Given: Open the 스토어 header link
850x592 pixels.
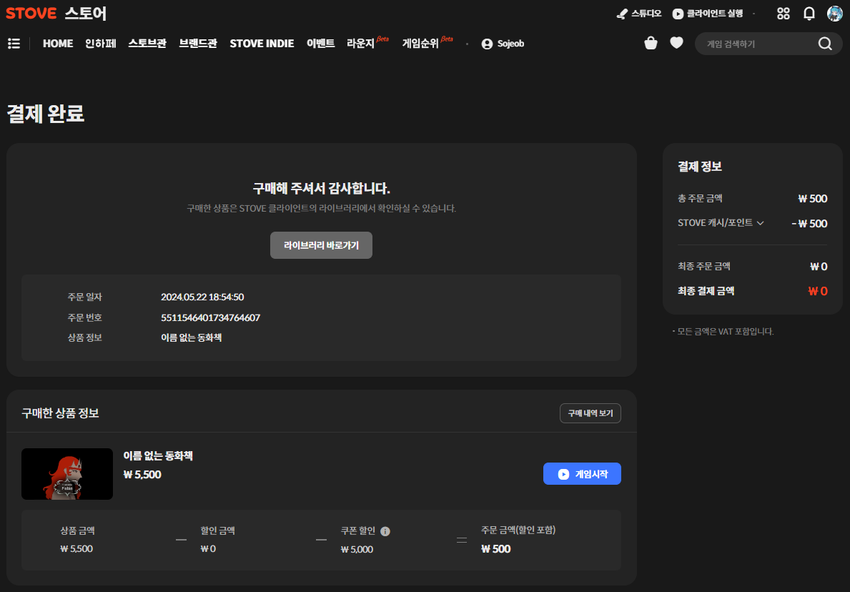Looking at the screenshot, I should click(x=86, y=13).
